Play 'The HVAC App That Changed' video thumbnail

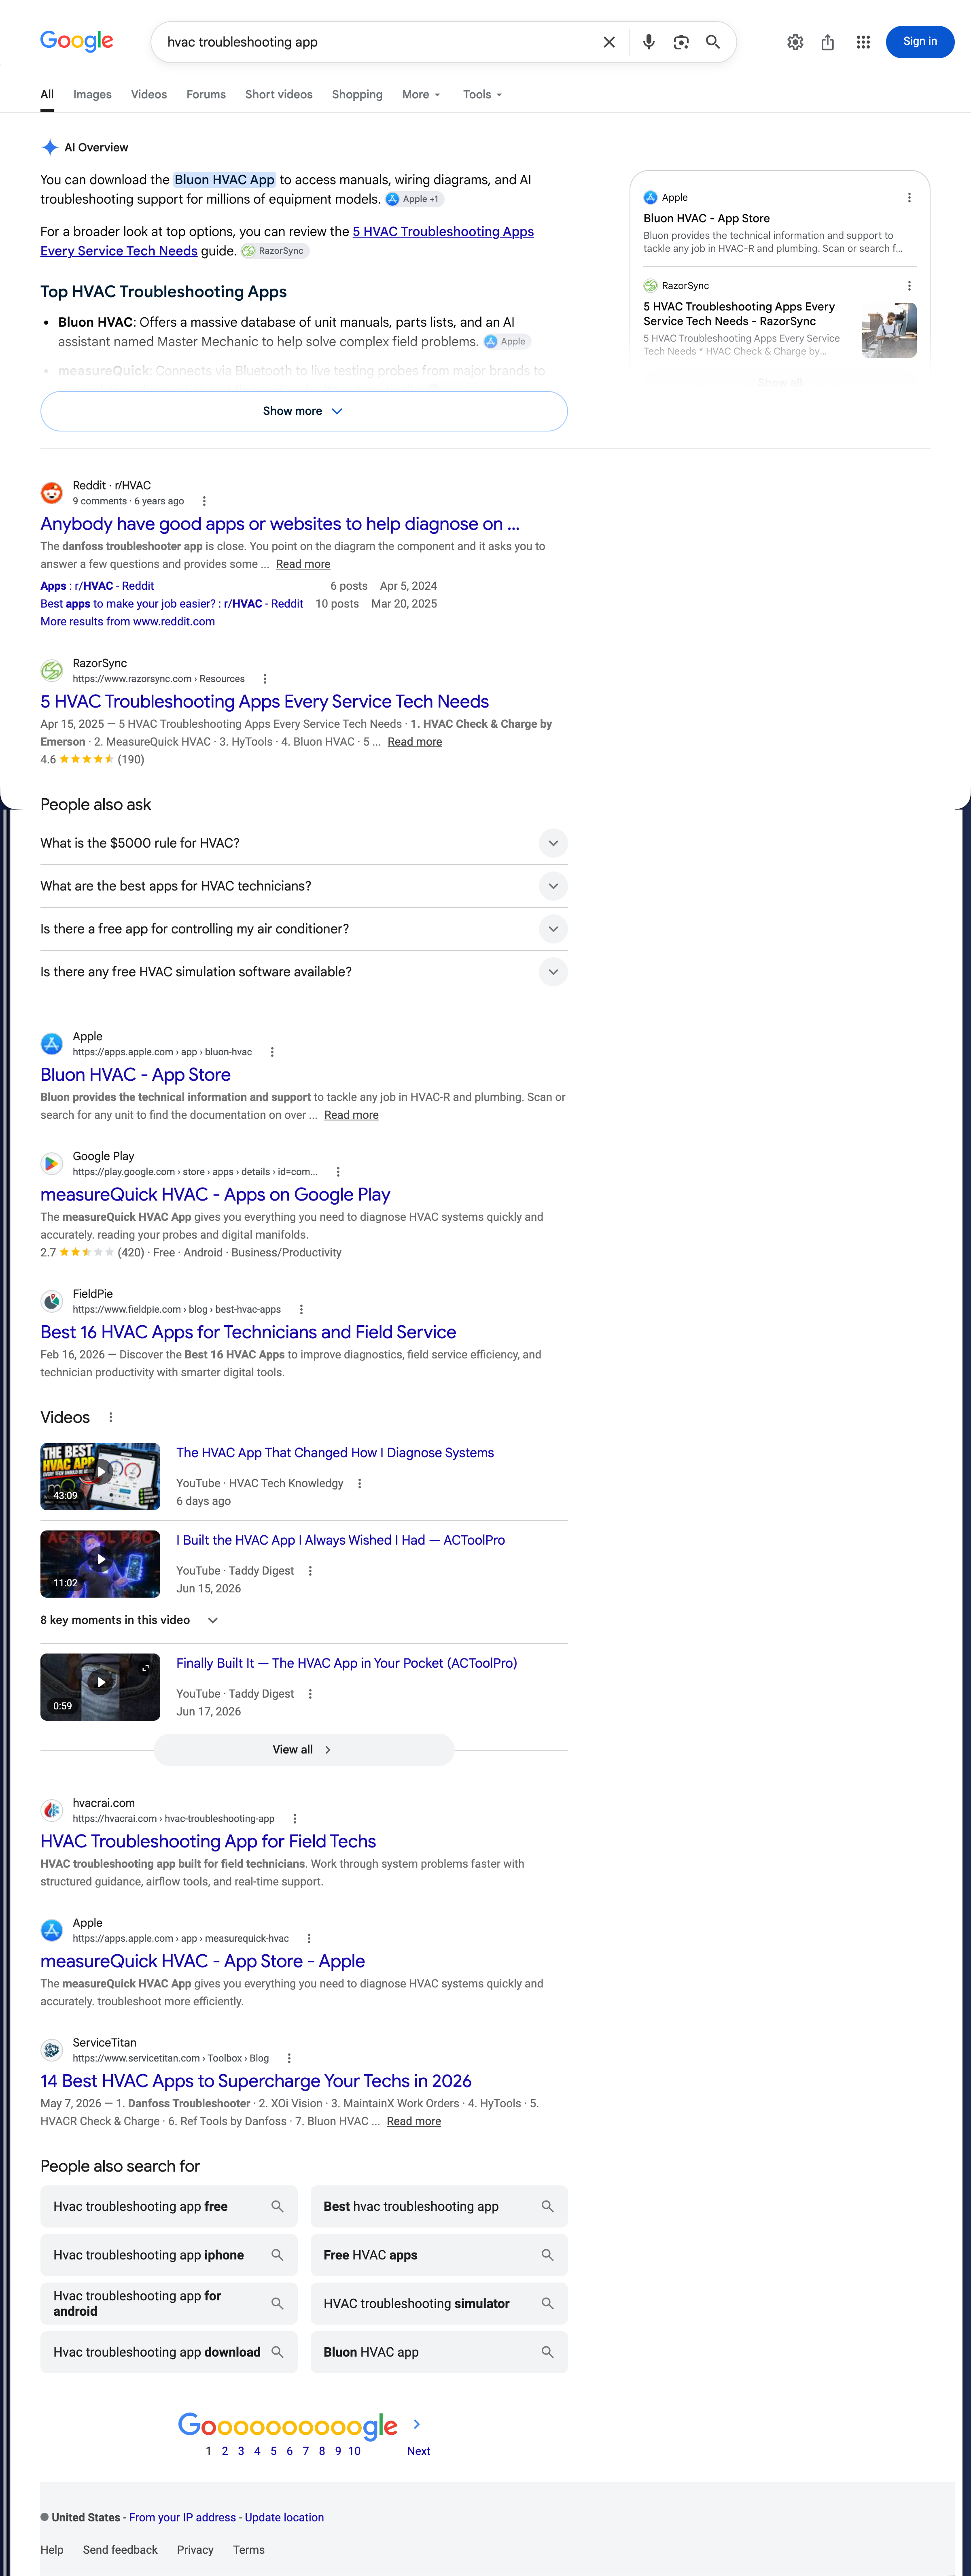pos(100,1476)
